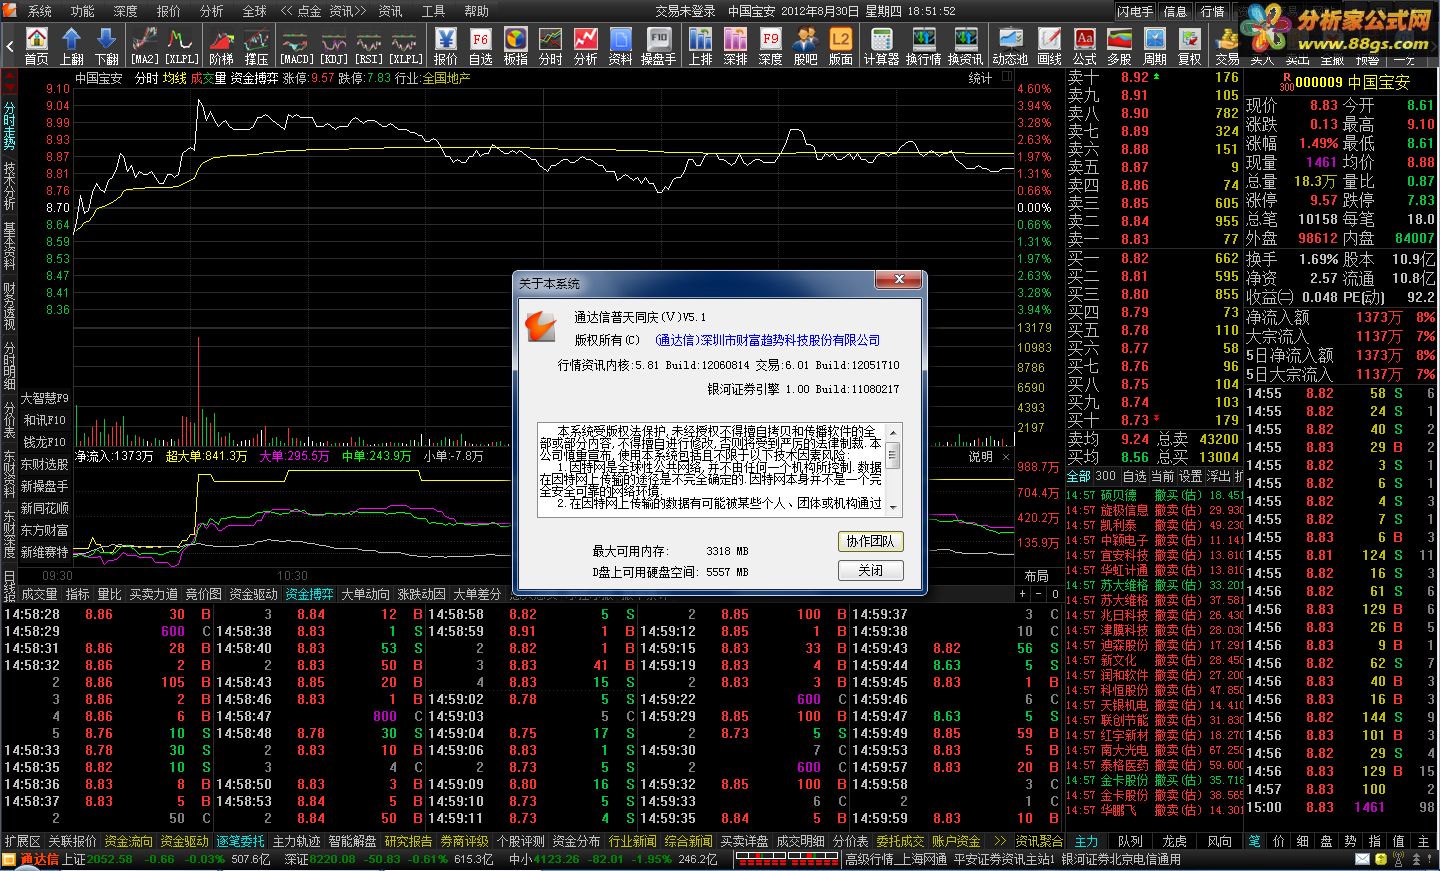Open the 功能 menu
The width and height of the screenshot is (1440, 871).
point(83,11)
